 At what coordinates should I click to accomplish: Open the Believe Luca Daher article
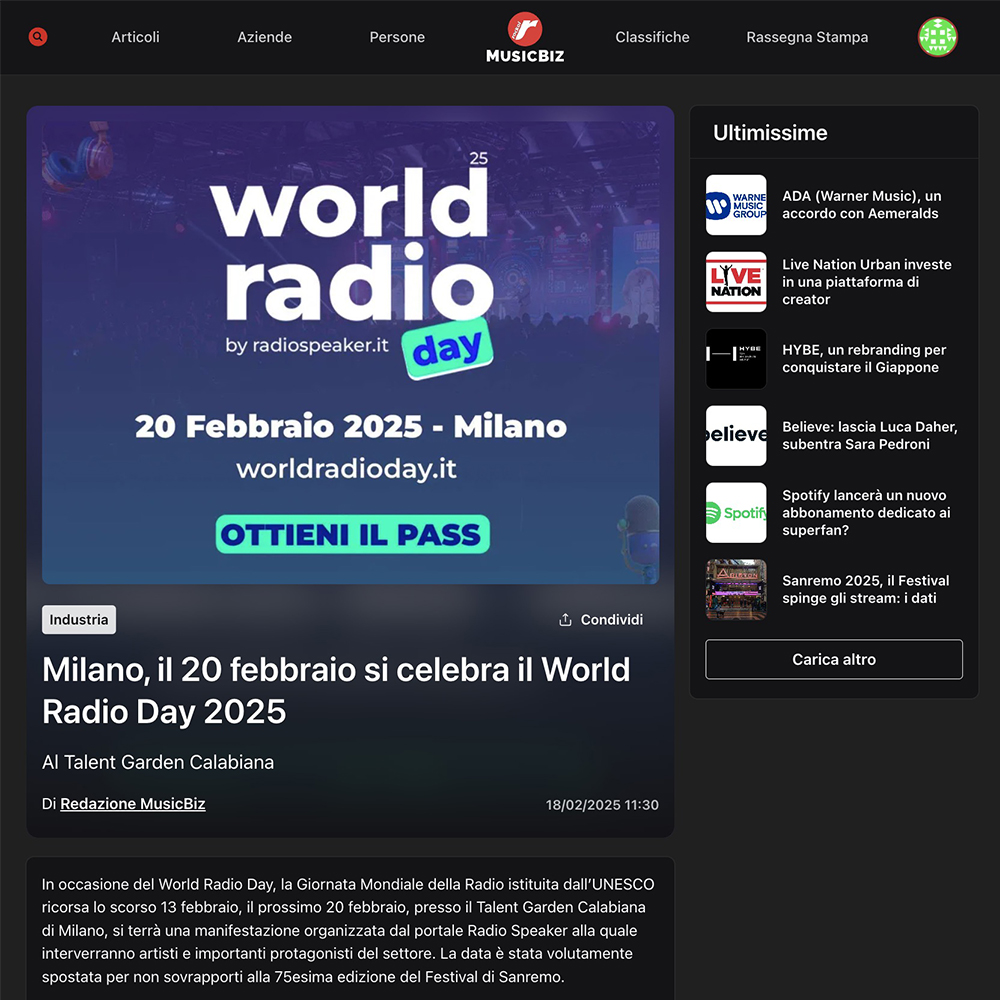[870, 436]
